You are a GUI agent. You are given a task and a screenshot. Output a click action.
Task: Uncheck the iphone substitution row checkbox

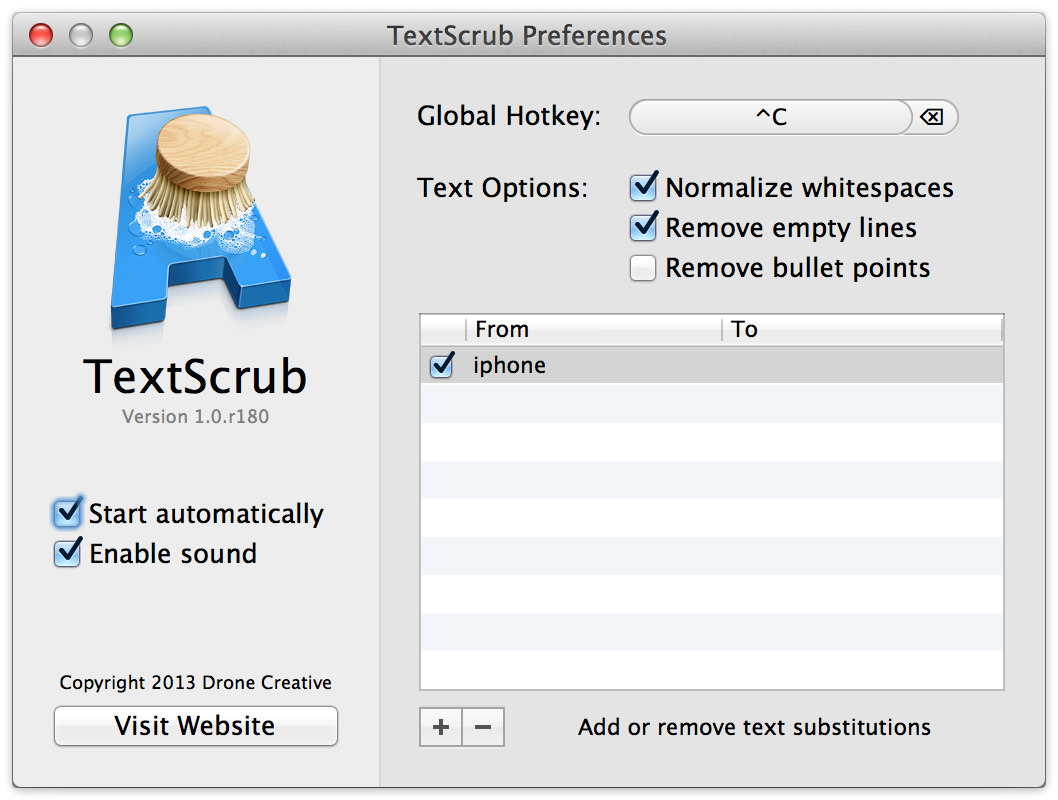442,365
